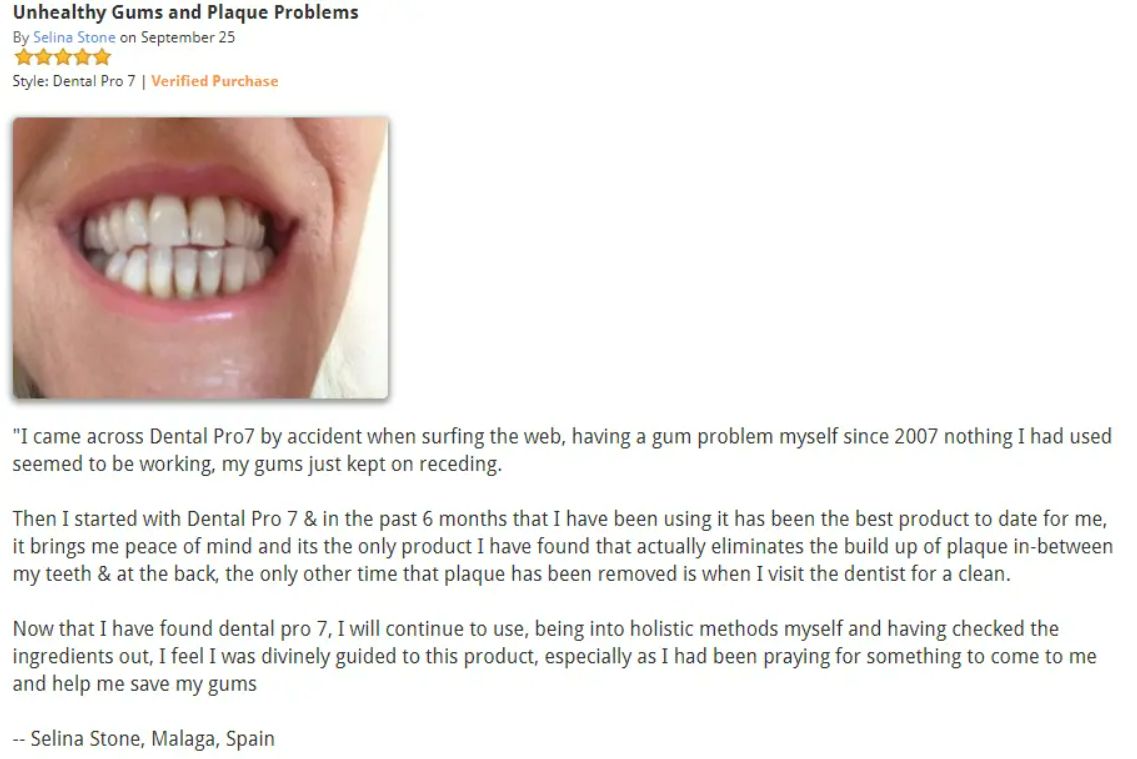Click the 'September 25' review date
This screenshot has height=759, width=1137.
(188, 37)
